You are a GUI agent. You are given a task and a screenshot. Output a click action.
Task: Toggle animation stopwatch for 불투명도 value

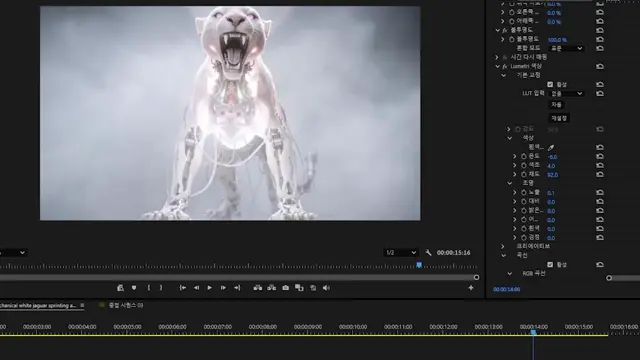click(x=511, y=39)
